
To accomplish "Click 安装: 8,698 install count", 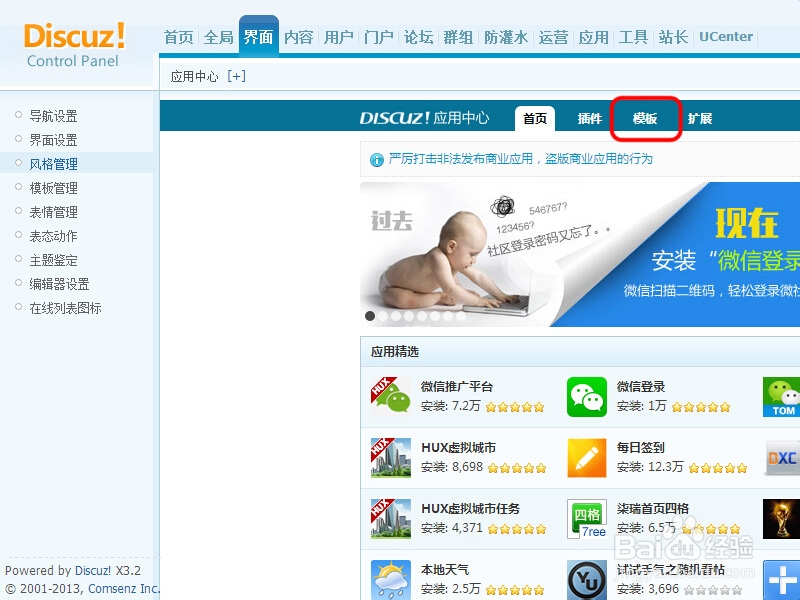I will click(452, 466).
